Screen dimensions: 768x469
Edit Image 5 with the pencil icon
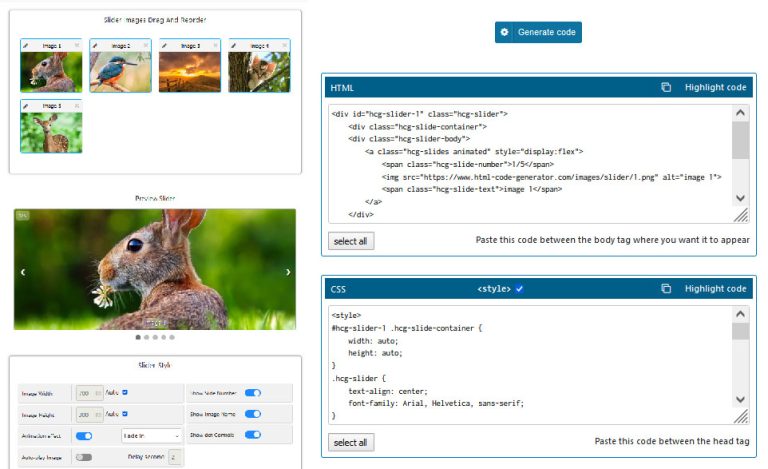click(25, 106)
